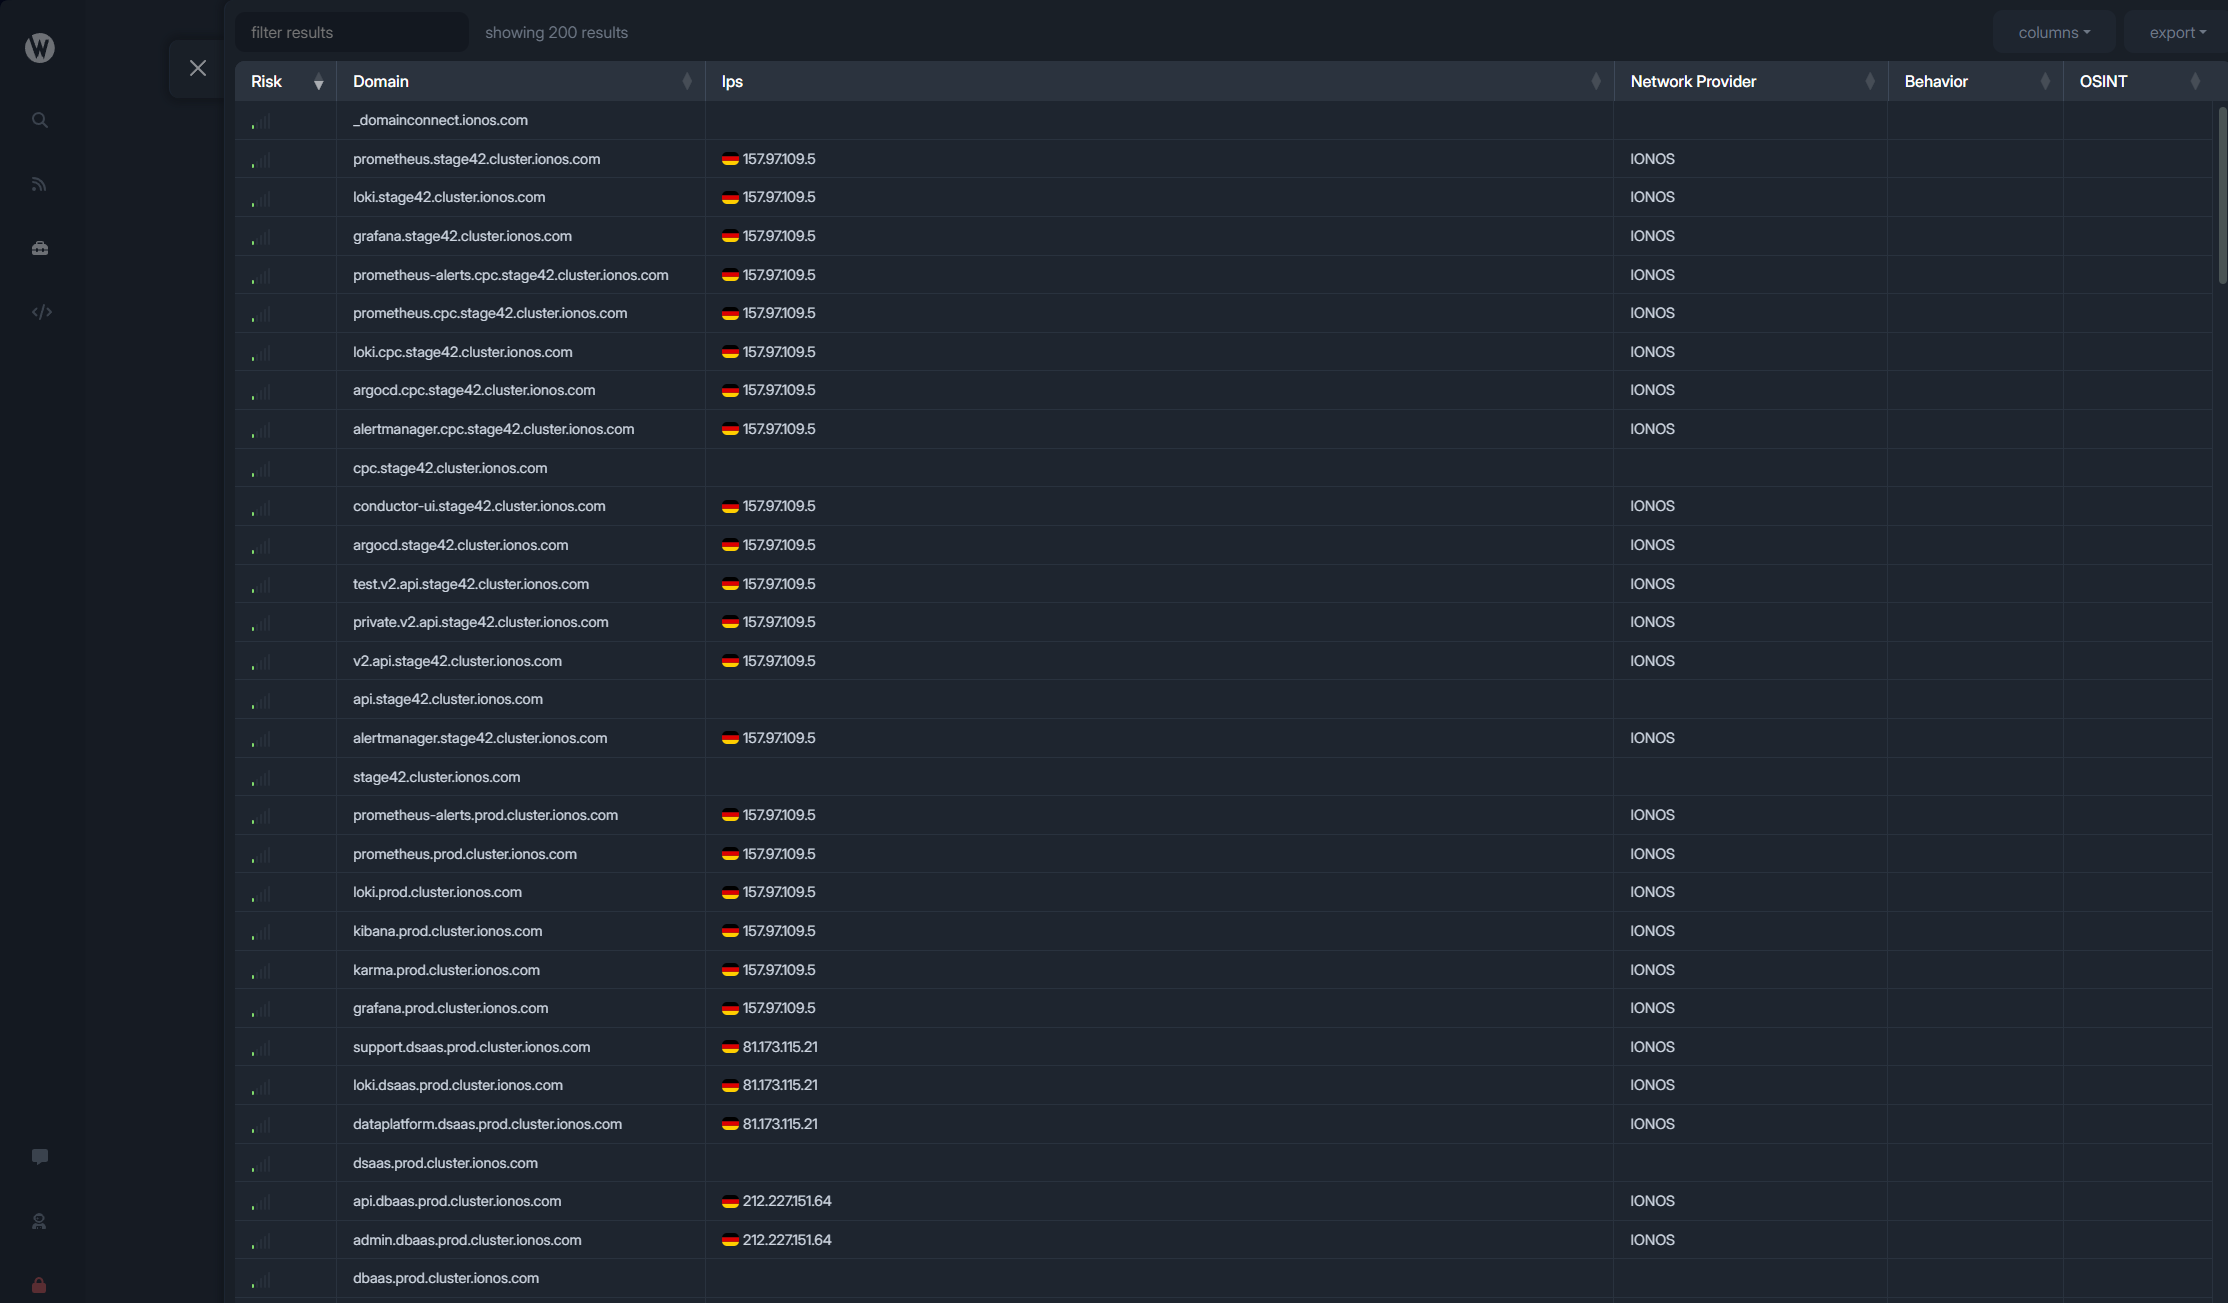Screen dimensions: 2228x1303
Task: Select domain dsaas.prod.cluster.ionos.com
Action: tap(445, 1163)
